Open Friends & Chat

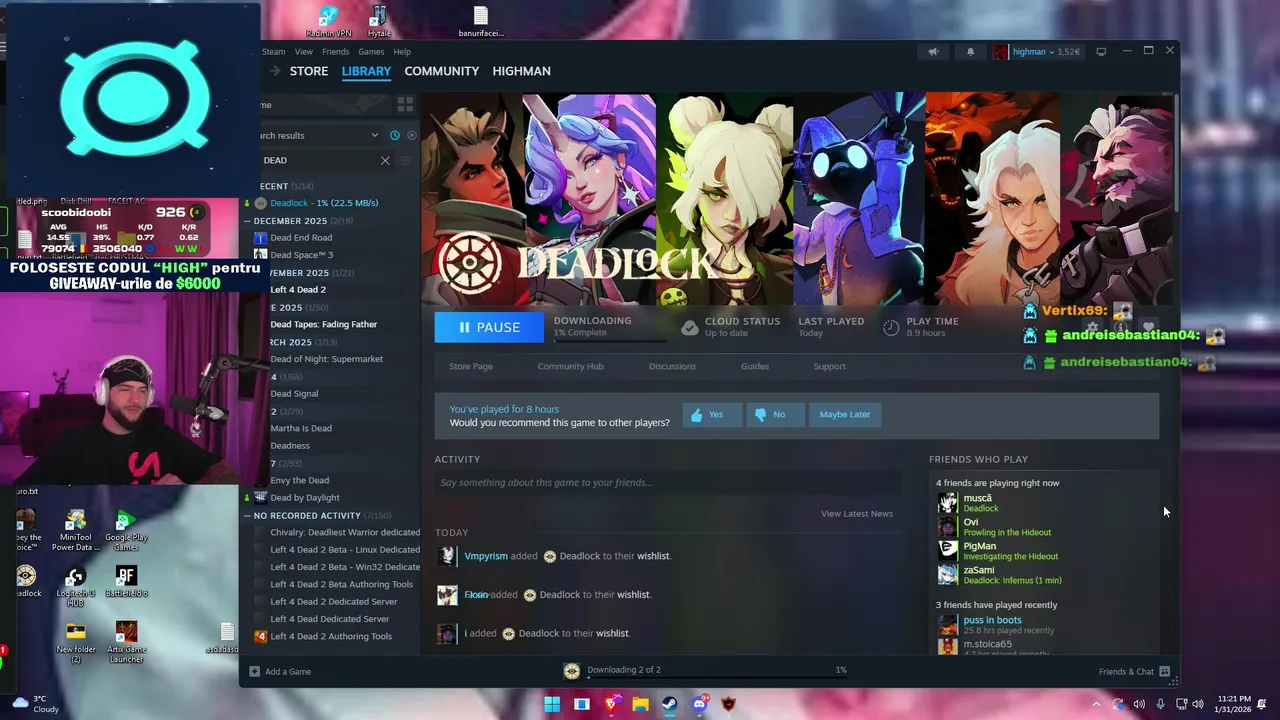click(x=1134, y=672)
